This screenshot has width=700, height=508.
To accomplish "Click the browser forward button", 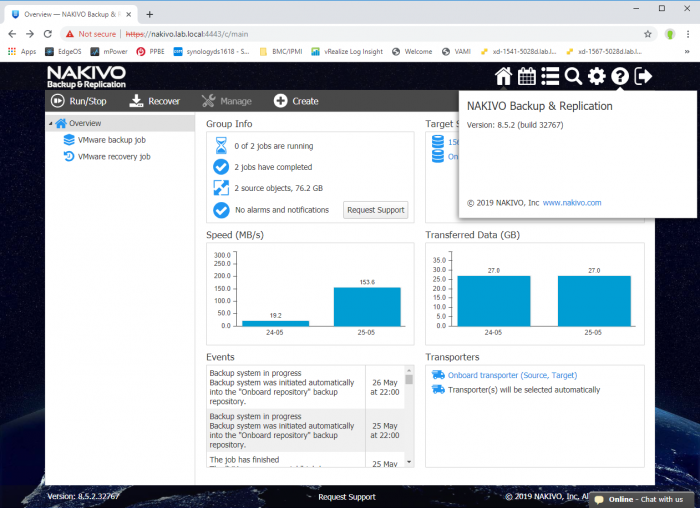I will (x=29, y=34).
